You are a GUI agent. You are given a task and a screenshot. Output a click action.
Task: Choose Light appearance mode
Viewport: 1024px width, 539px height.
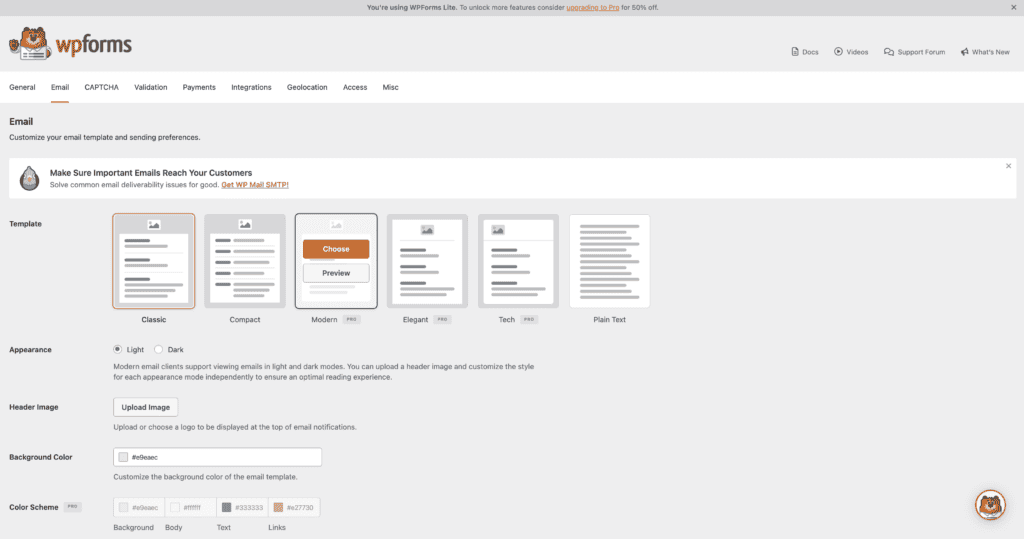click(x=118, y=350)
